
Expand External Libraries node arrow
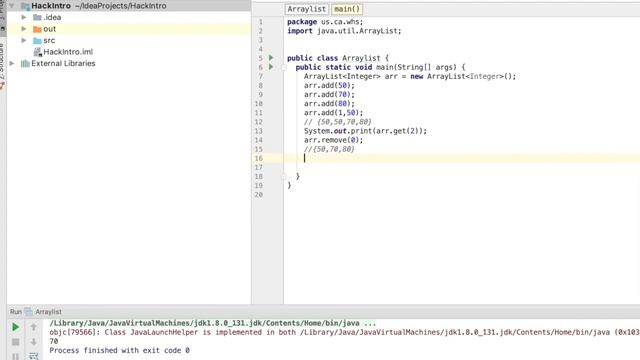(x=12, y=63)
